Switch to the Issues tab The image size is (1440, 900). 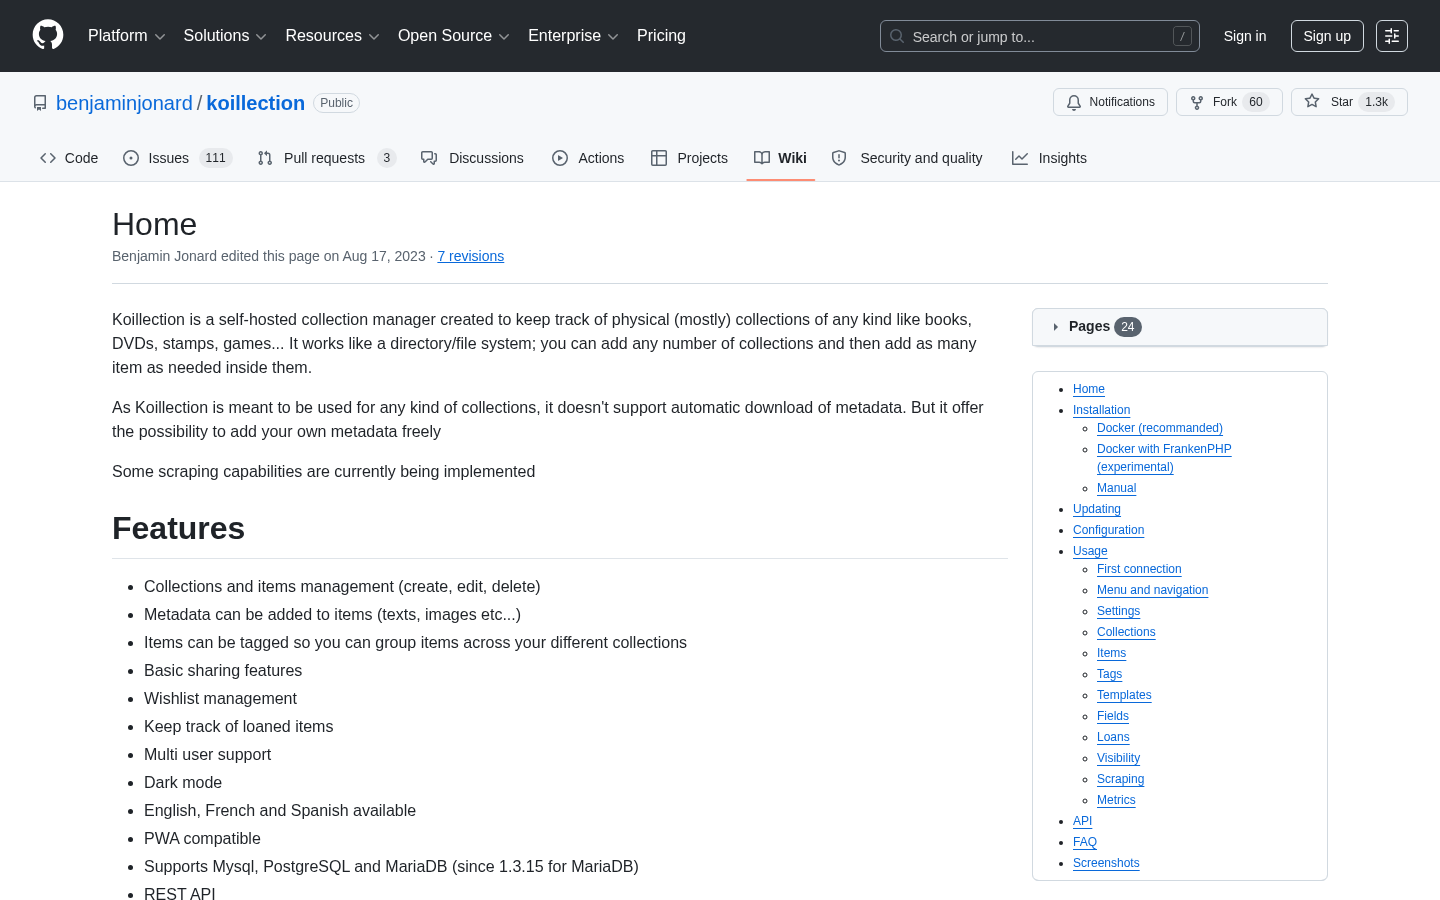click(177, 158)
